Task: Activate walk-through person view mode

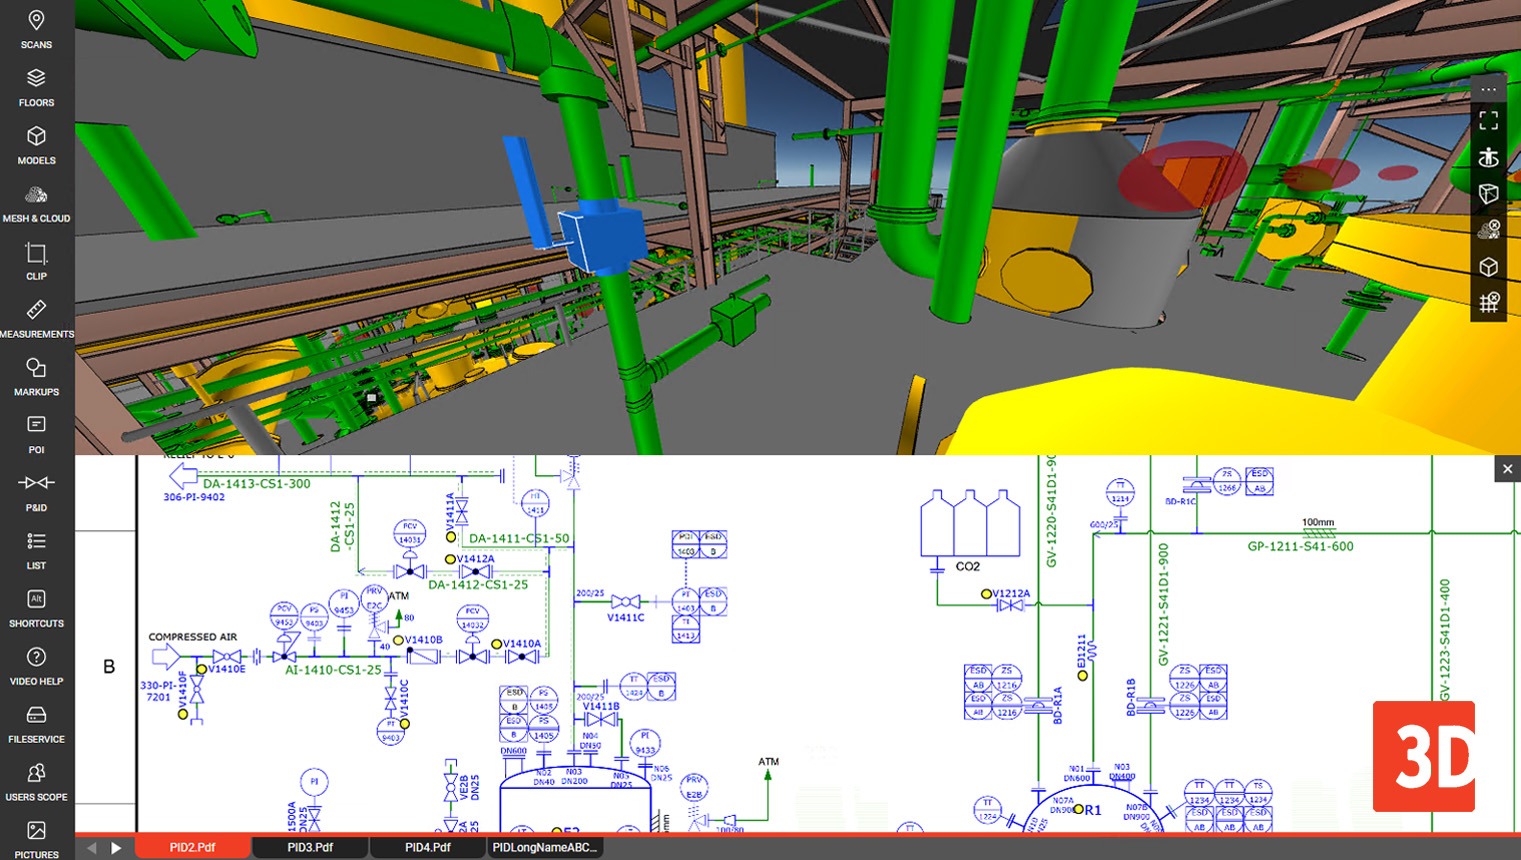Action: pos(1489,156)
